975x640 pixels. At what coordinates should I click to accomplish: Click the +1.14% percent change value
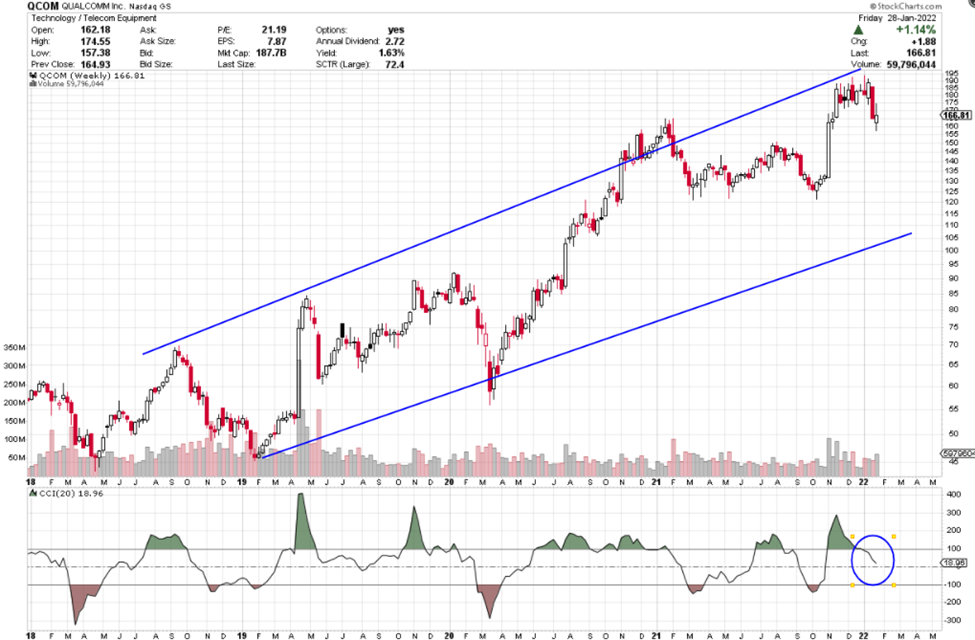coord(916,30)
